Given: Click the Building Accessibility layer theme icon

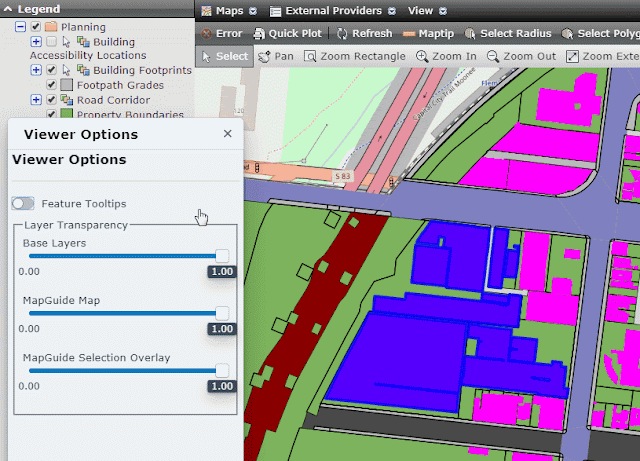Looking at the screenshot, I should coord(83,42).
